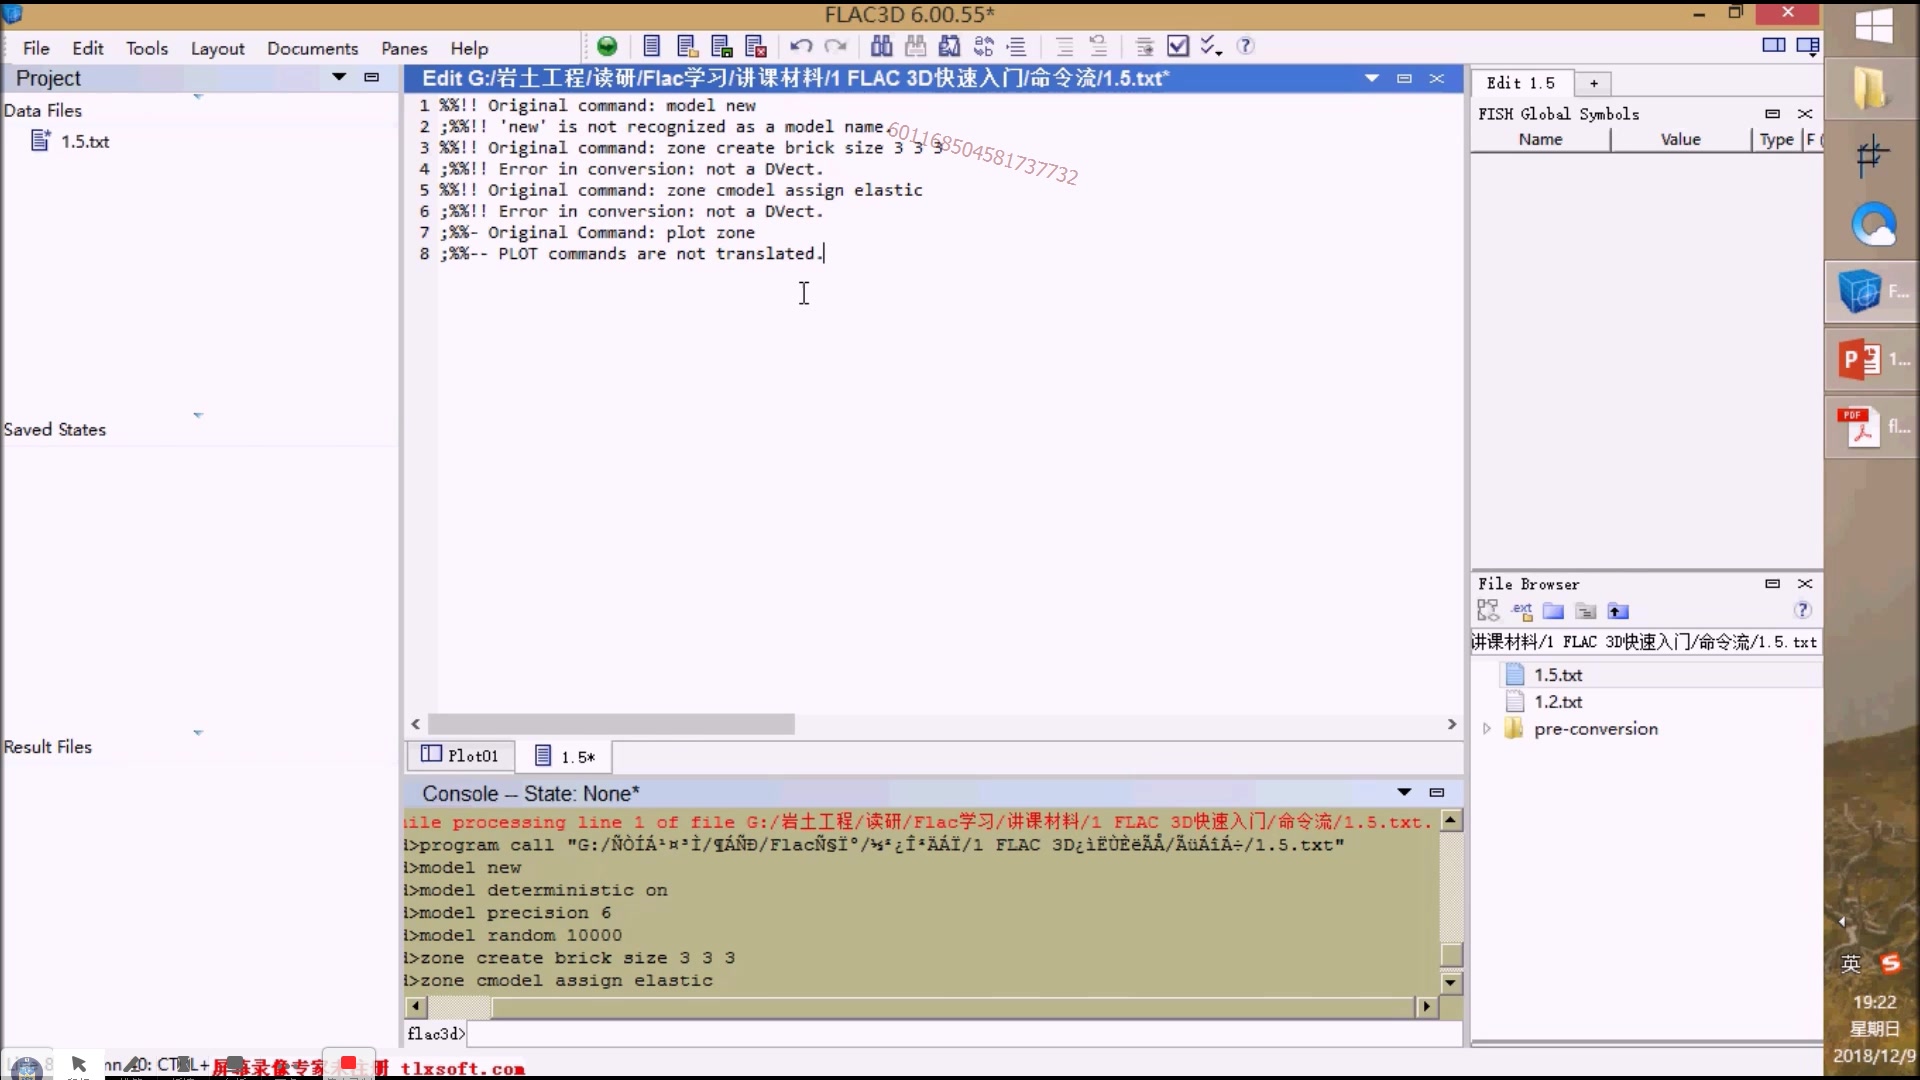
Task: Click the Save data file icon
Action: click(721, 46)
